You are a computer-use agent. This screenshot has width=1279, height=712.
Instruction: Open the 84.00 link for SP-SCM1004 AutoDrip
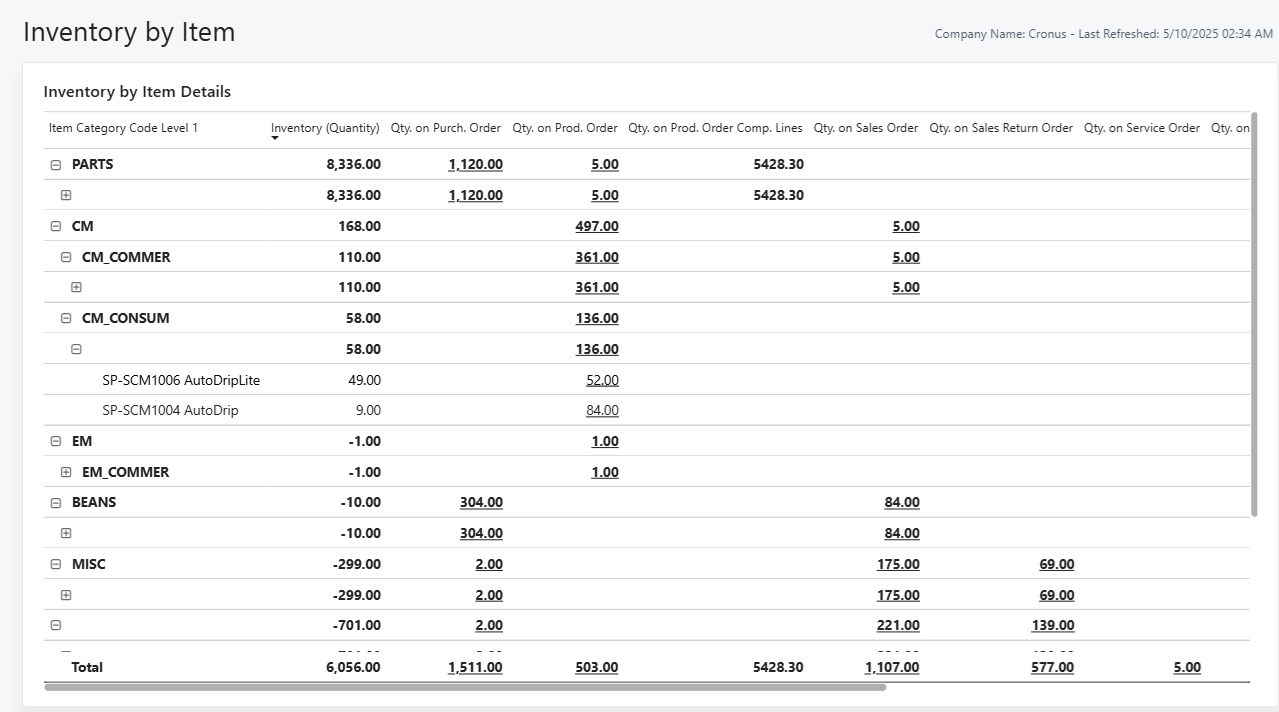(x=602, y=410)
